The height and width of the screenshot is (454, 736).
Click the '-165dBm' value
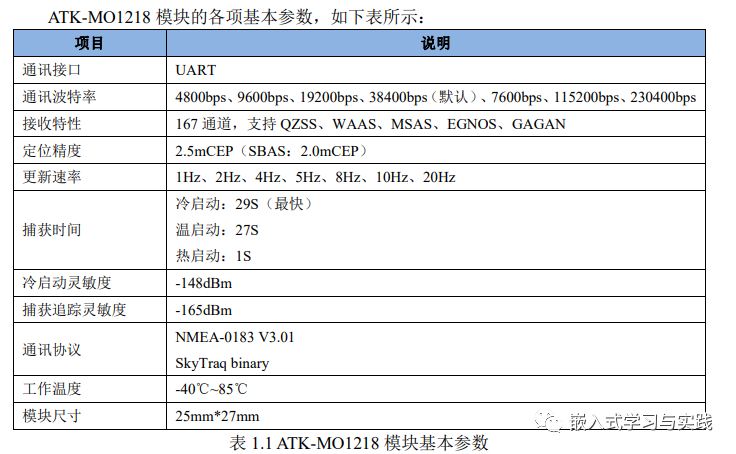(204, 310)
